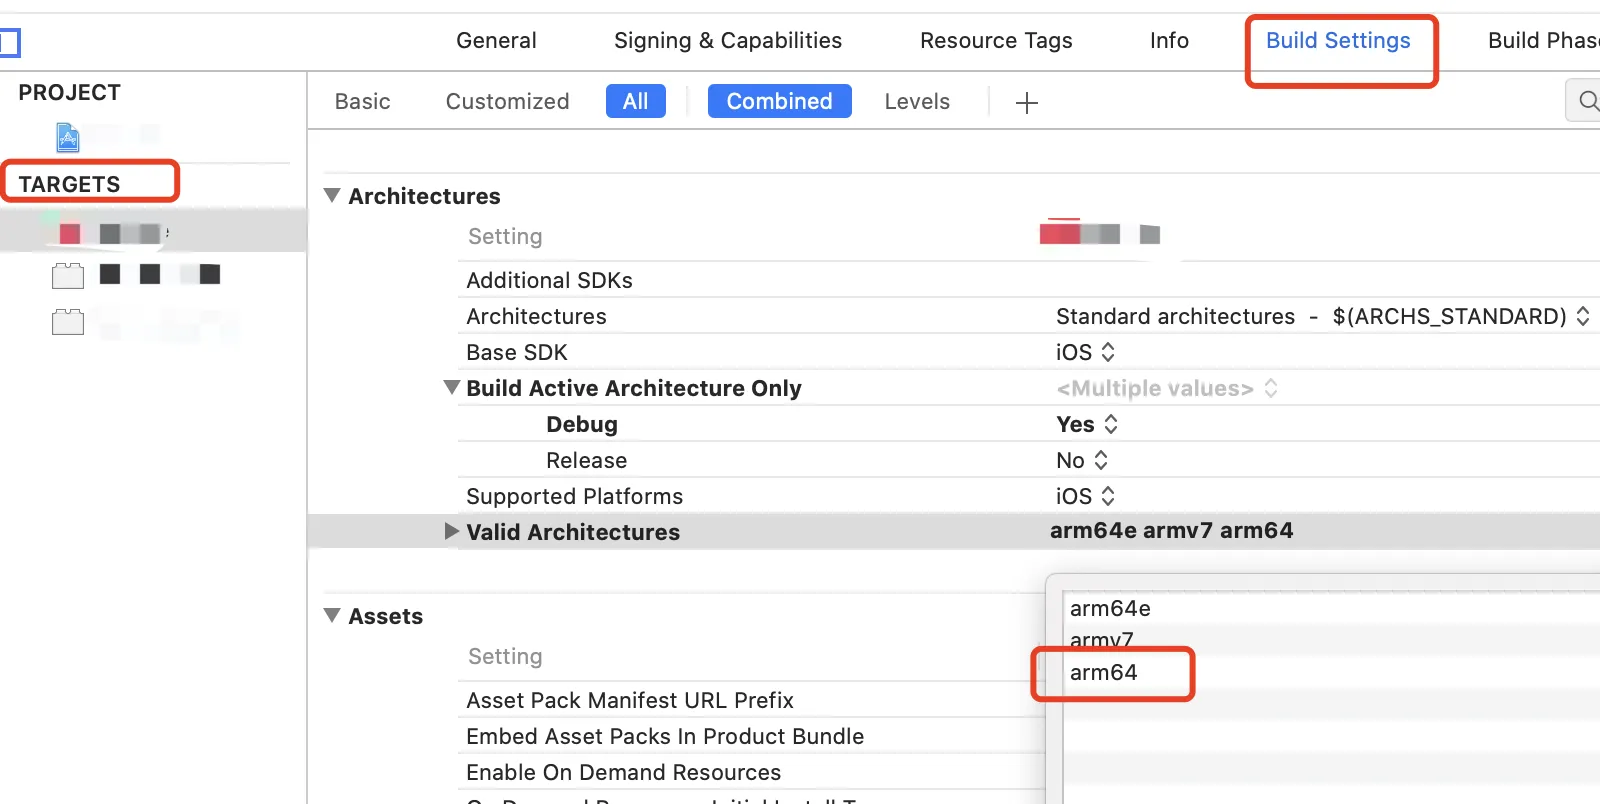Switch view to Levels
The image size is (1600, 804).
click(917, 102)
